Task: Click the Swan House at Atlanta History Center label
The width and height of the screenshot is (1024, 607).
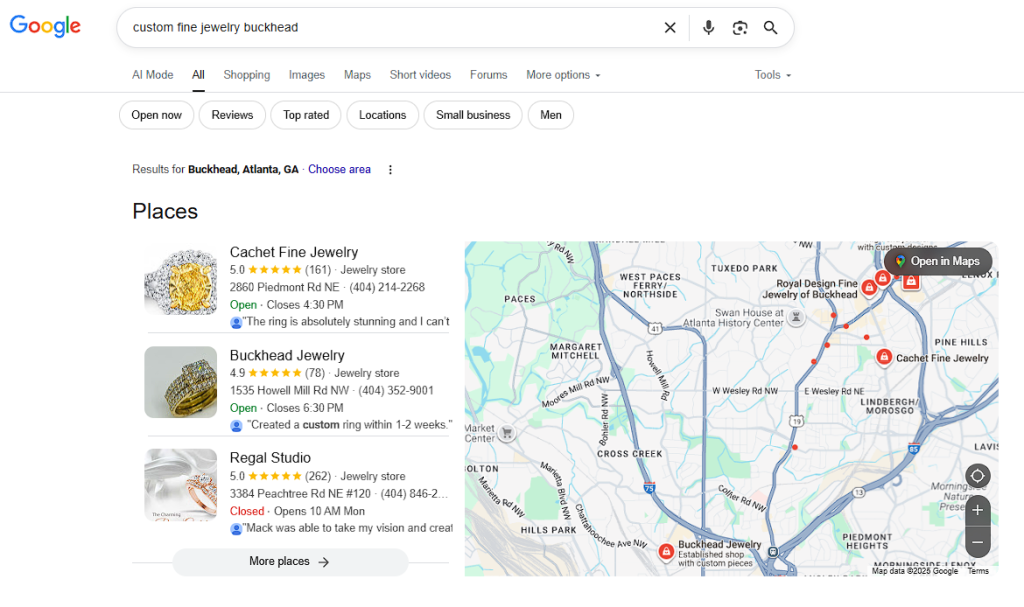Action: (733, 318)
